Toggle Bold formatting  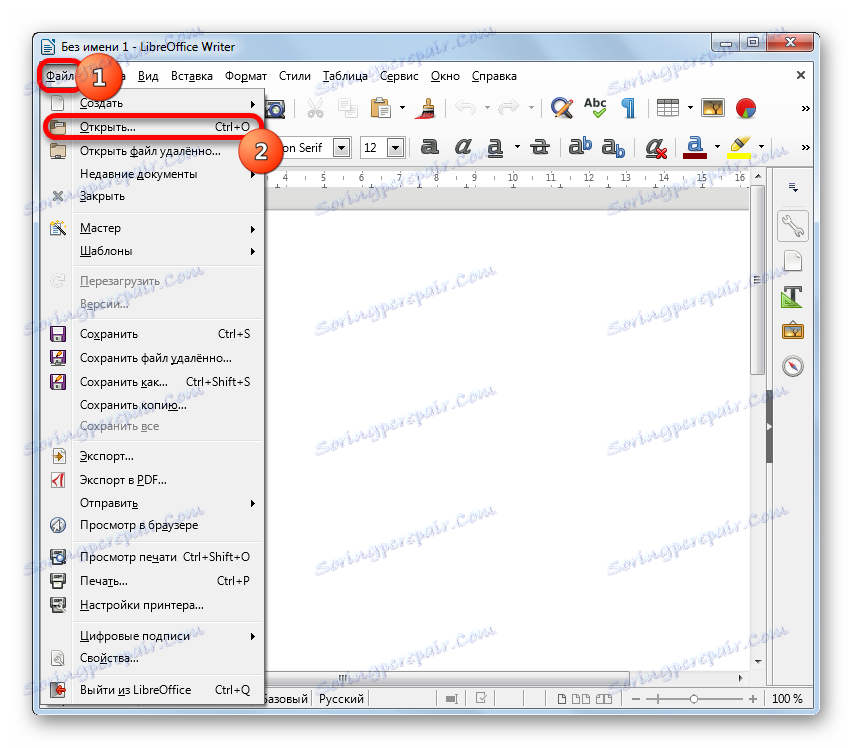pos(430,147)
